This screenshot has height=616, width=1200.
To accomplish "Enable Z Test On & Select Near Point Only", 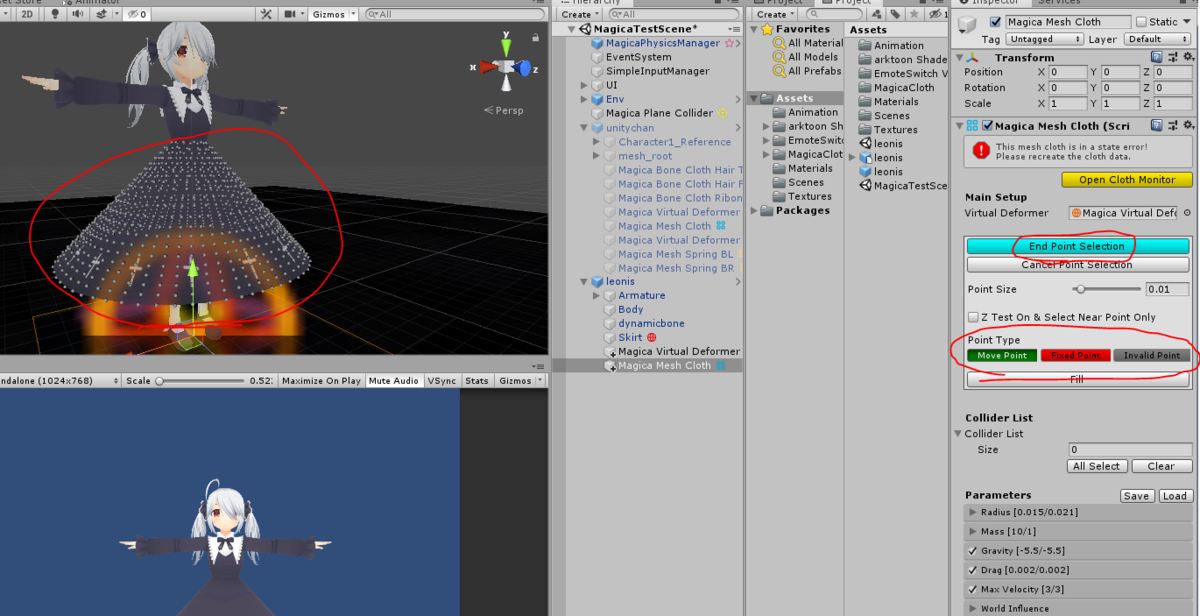I will [972, 317].
